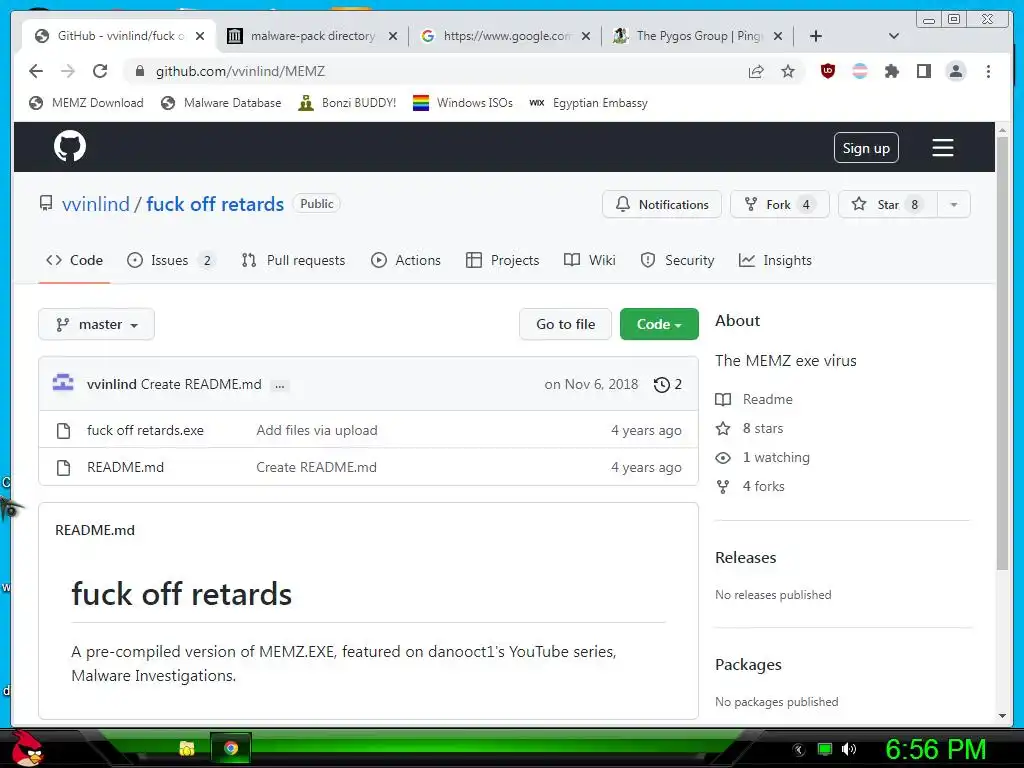Select the Code tab
The width and height of the screenshot is (1024, 768).
(x=74, y=260)
